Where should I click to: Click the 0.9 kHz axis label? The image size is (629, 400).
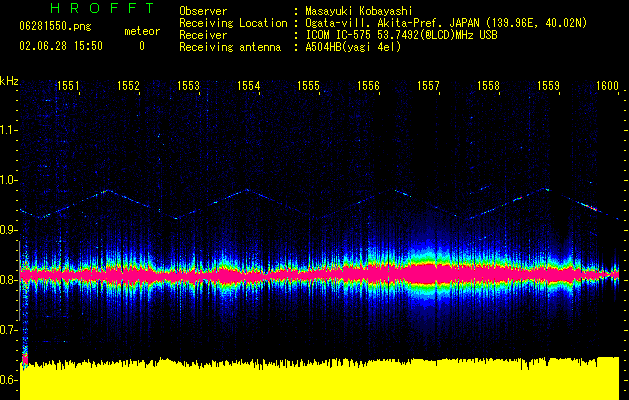pos(8,230)
